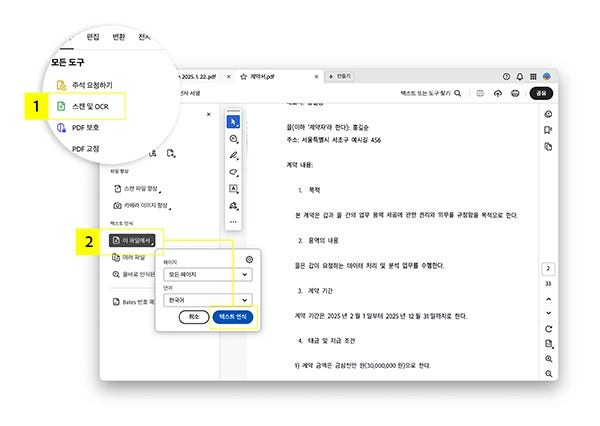This screenshot has height=426, width=600.
Task: Click the 올바로 인식된 텍스트 option
Action: coord(134,274)
